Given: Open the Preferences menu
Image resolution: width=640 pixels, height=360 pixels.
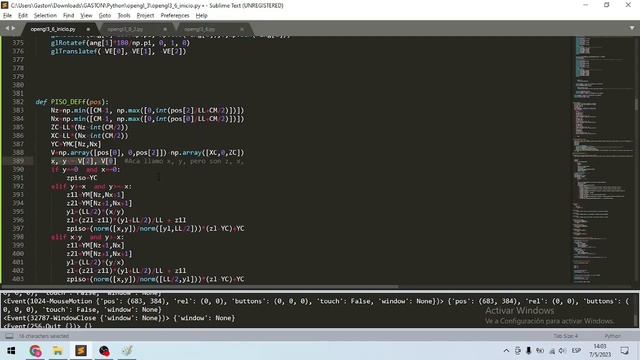Looking at the screenshot, I should 175,16.
